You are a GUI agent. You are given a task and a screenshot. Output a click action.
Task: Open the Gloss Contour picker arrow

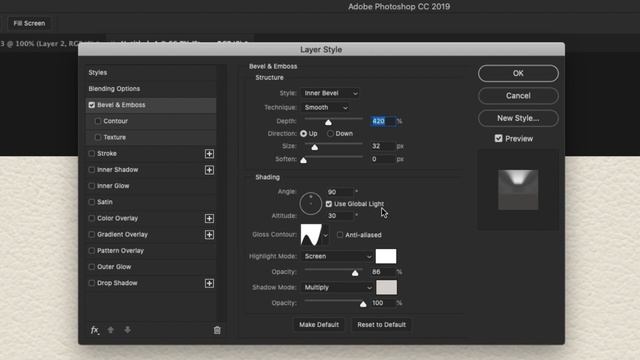[325, 235]
